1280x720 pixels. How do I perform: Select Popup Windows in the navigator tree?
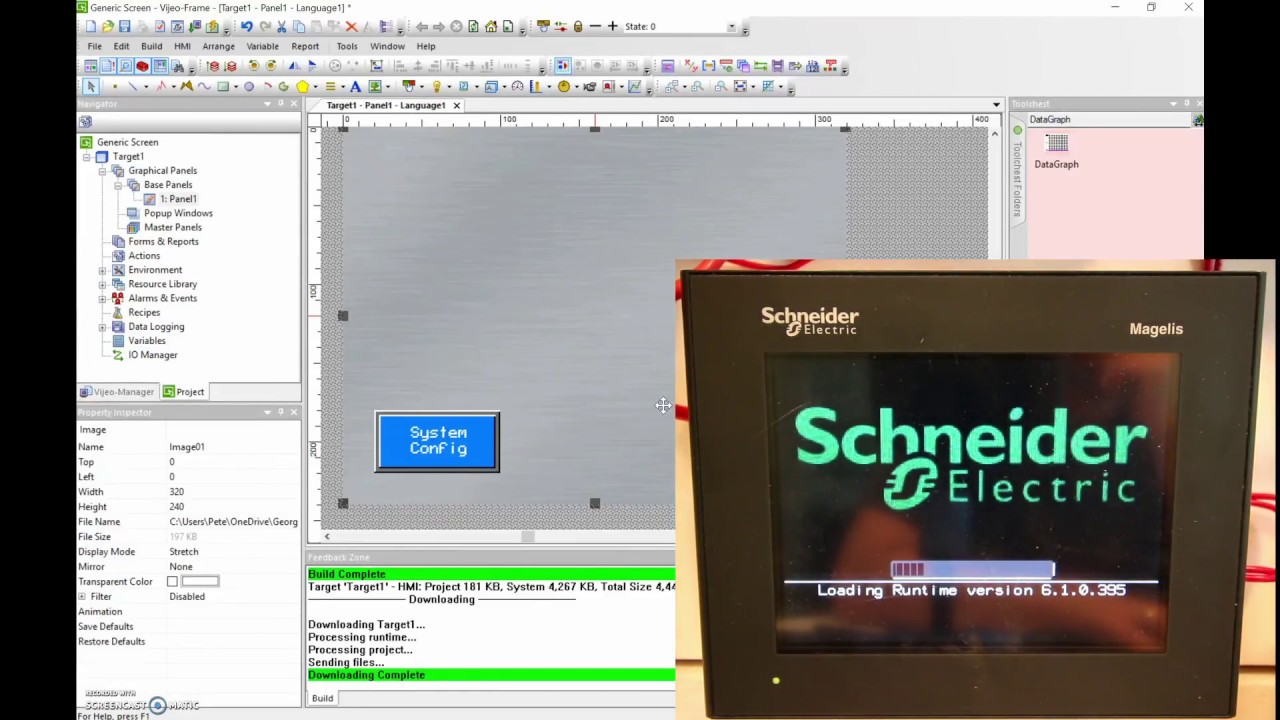178,213
